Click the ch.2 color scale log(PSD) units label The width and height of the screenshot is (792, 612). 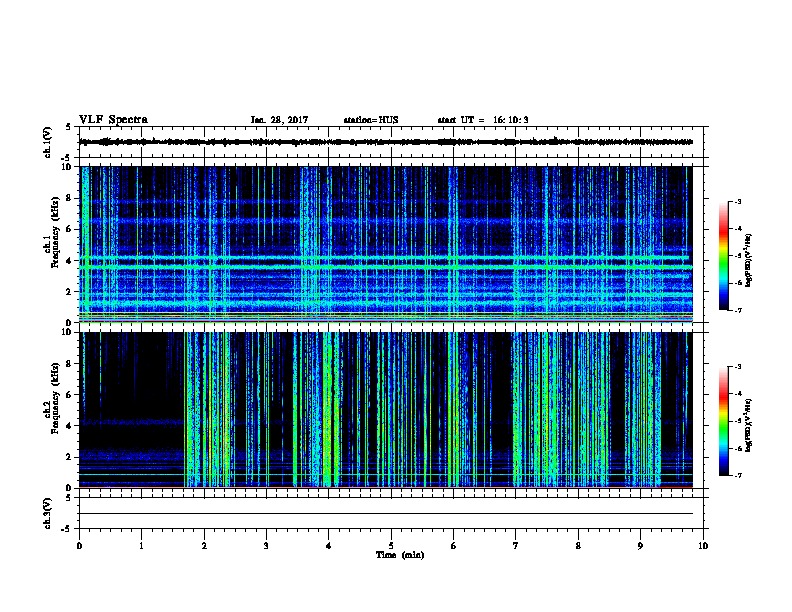coord(749,425)
